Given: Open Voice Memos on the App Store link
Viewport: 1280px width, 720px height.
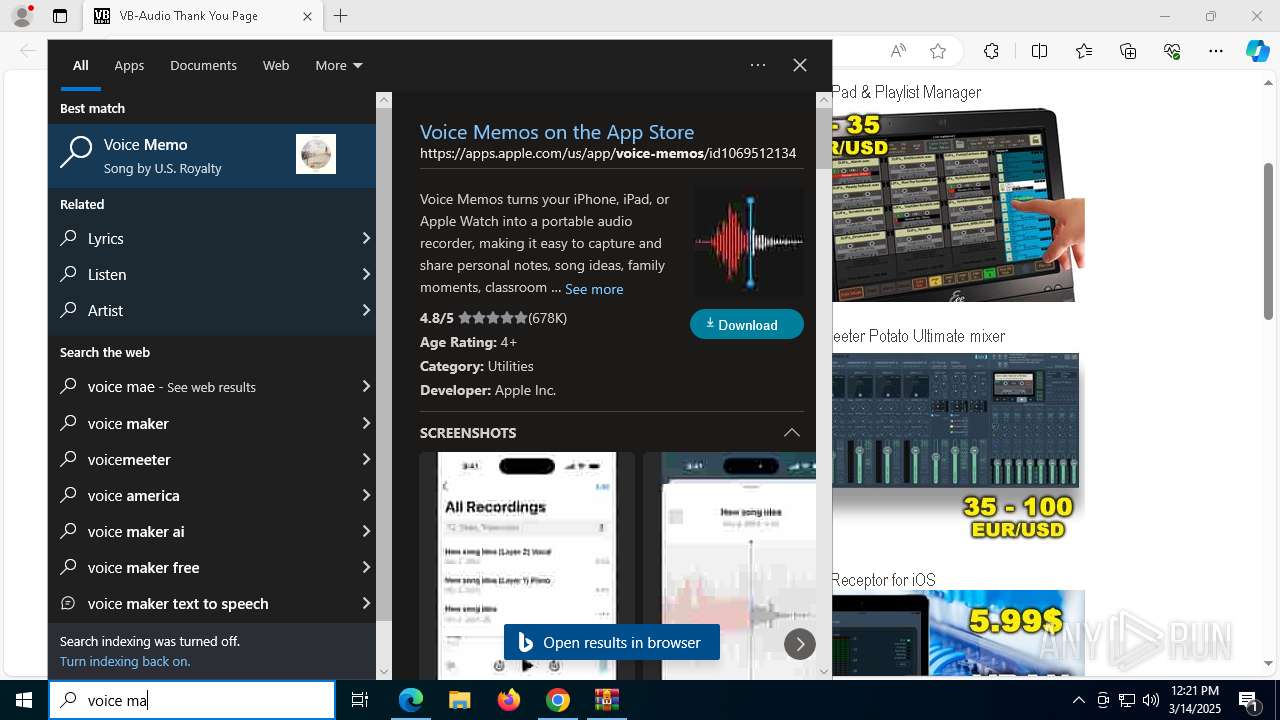Looking at the screenshot, I should tap(557, 132).
